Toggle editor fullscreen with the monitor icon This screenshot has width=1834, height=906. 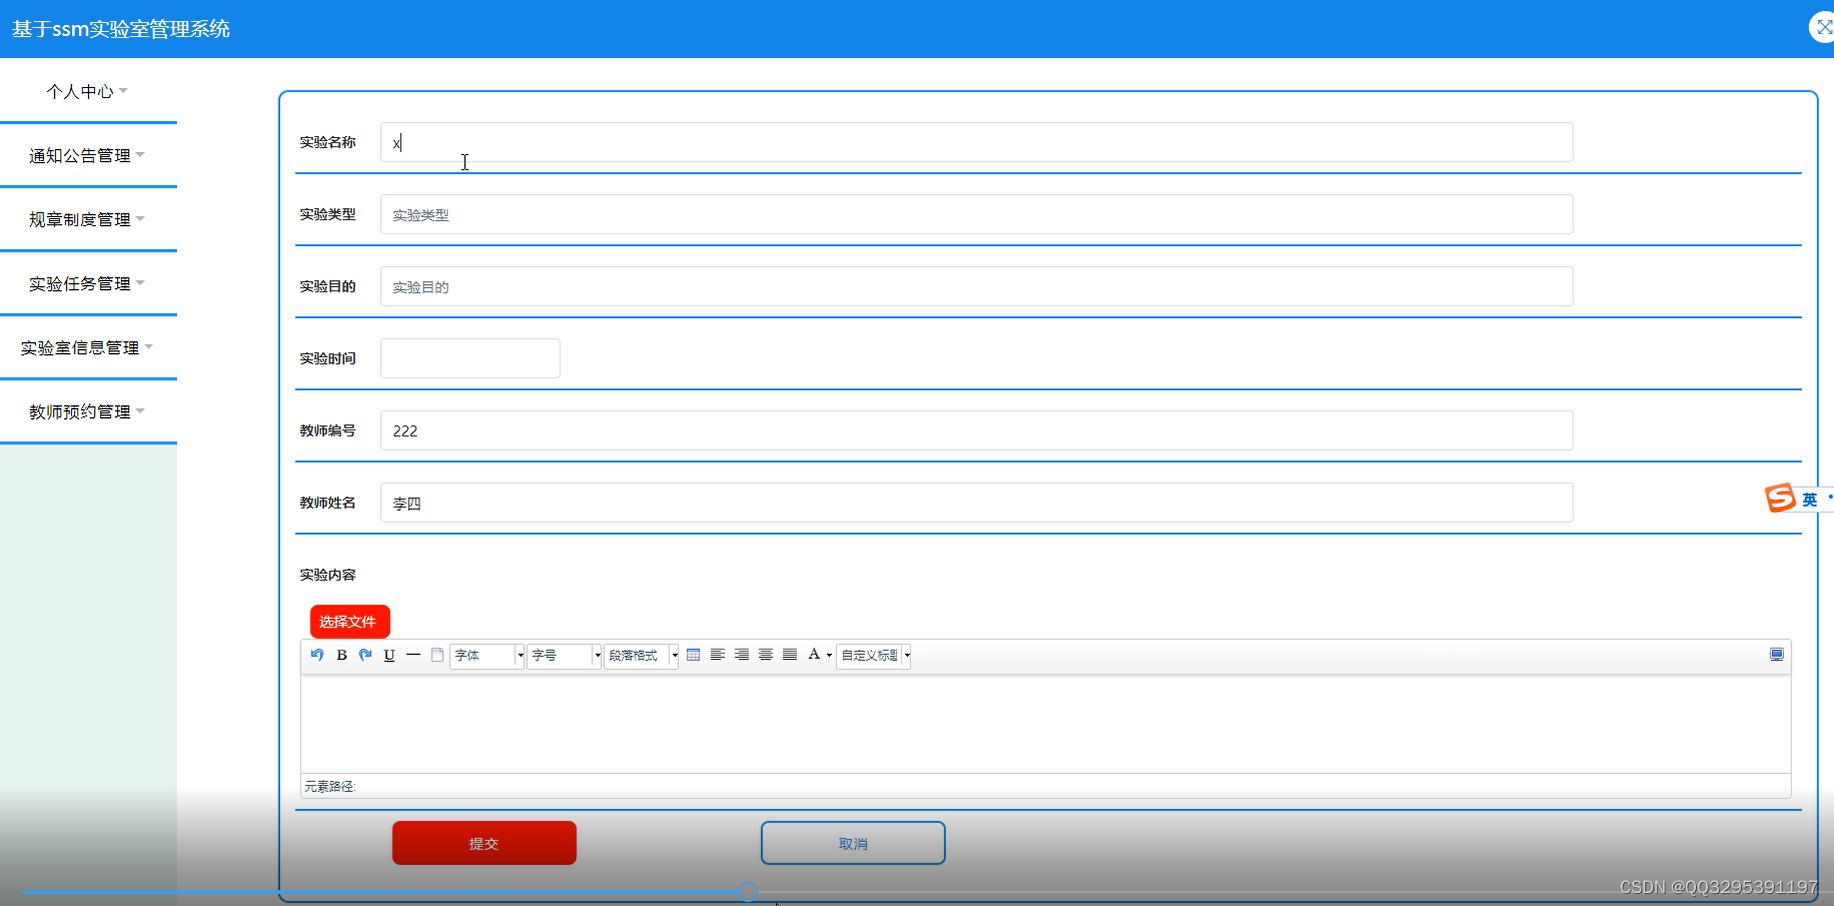1776,655
